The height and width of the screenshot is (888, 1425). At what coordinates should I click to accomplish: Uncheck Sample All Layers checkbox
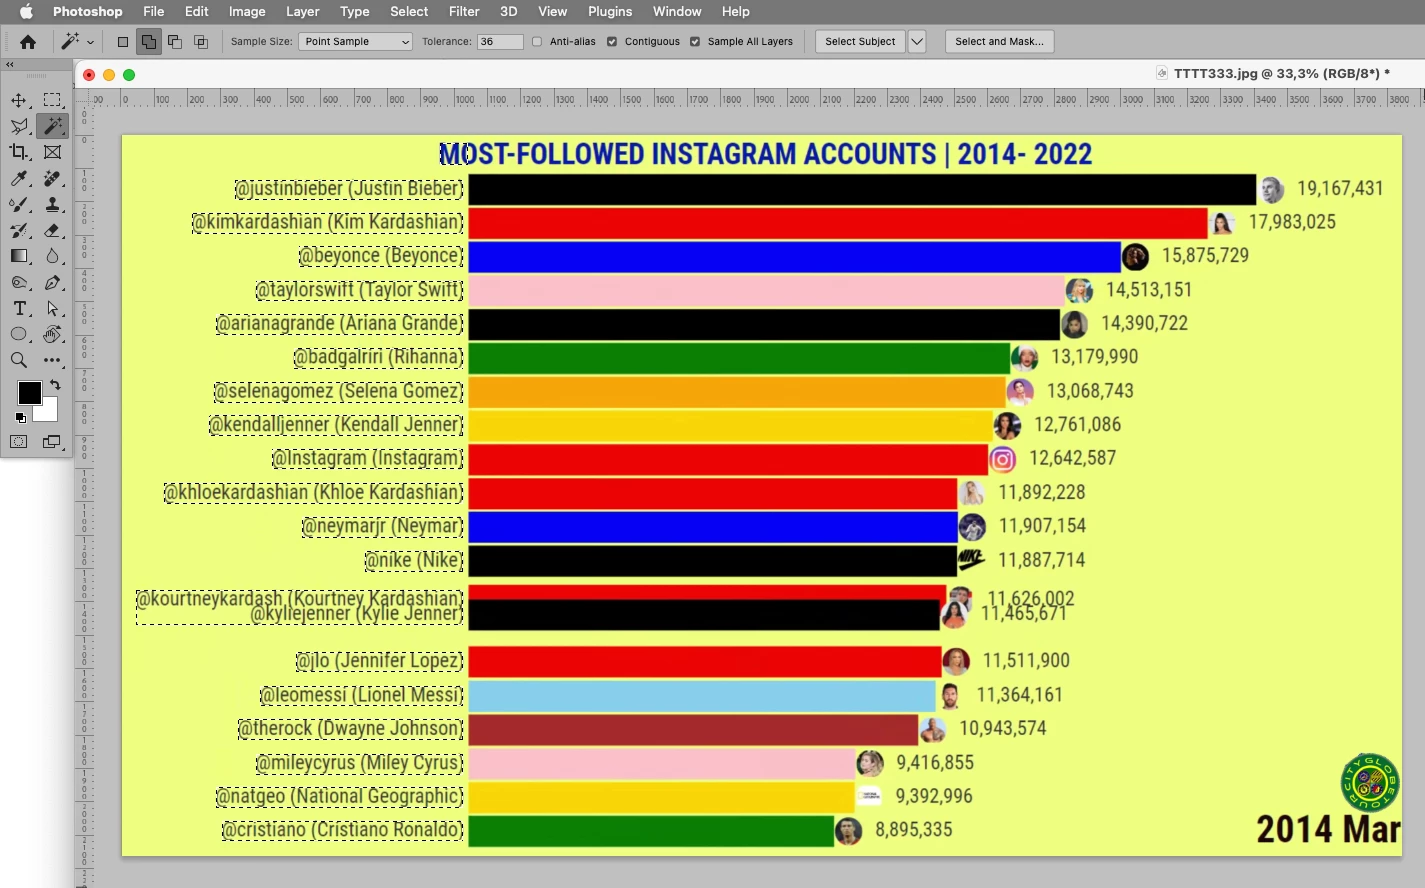coord(695,42)
